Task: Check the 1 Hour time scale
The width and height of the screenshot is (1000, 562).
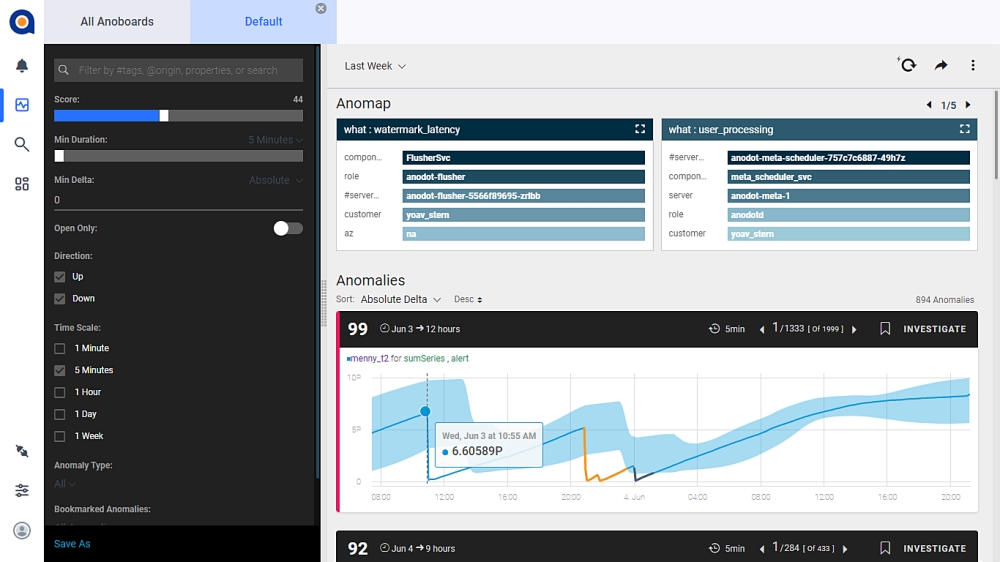Action: [59, 392]
